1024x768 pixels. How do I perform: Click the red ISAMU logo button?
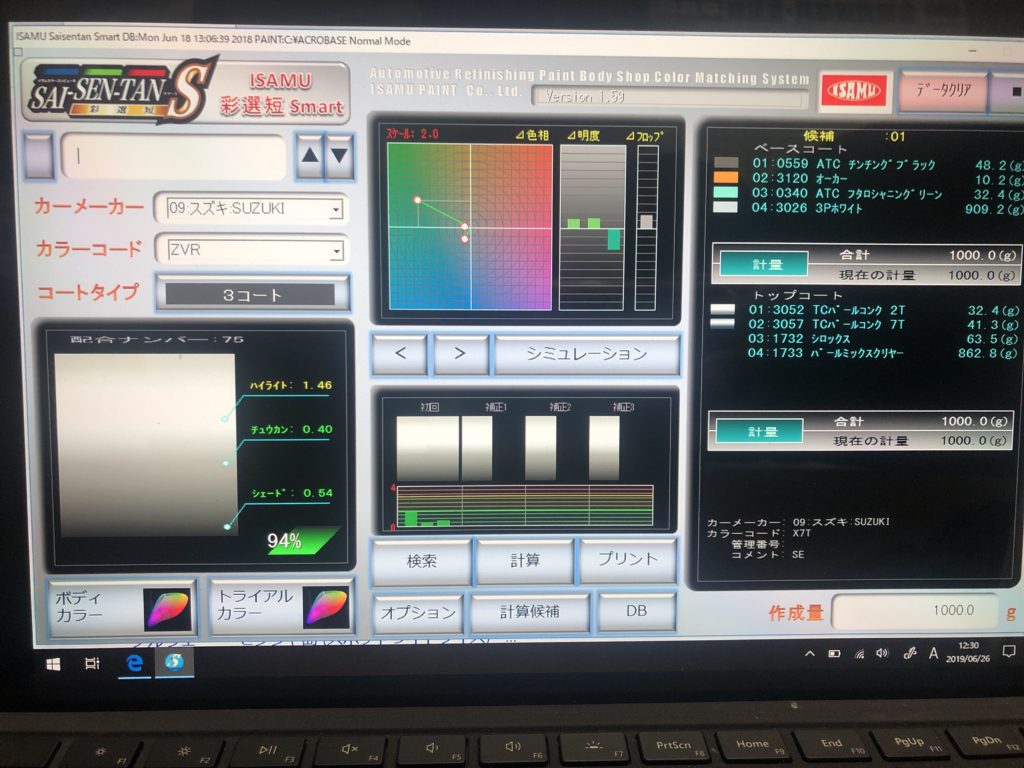[854, 91]
